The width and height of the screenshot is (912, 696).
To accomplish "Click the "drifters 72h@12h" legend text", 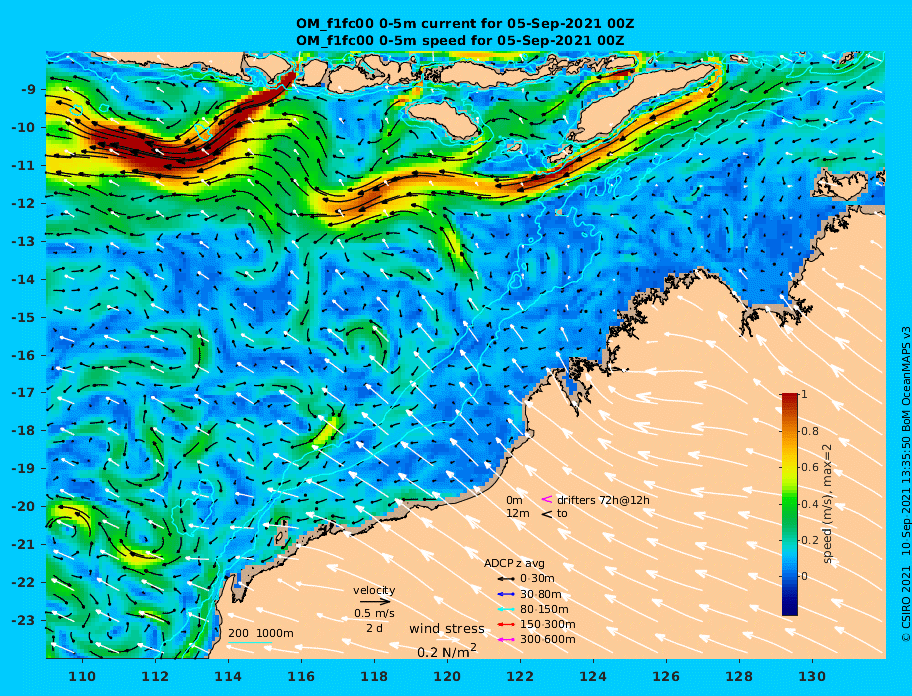I will 603,500.
